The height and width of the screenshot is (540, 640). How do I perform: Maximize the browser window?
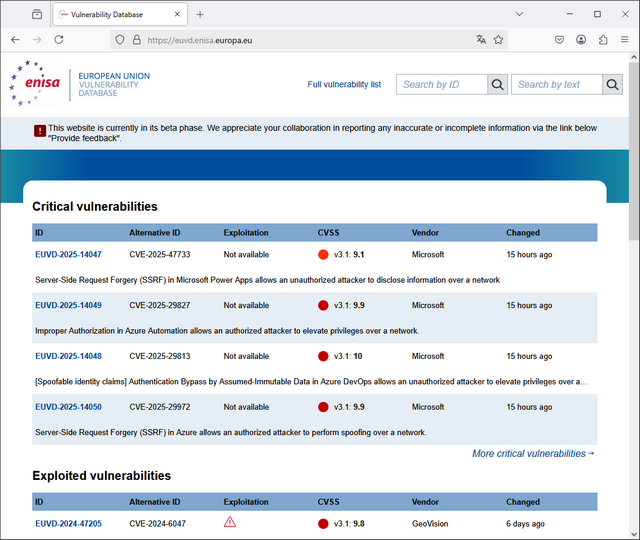click(x=597, y=14)
